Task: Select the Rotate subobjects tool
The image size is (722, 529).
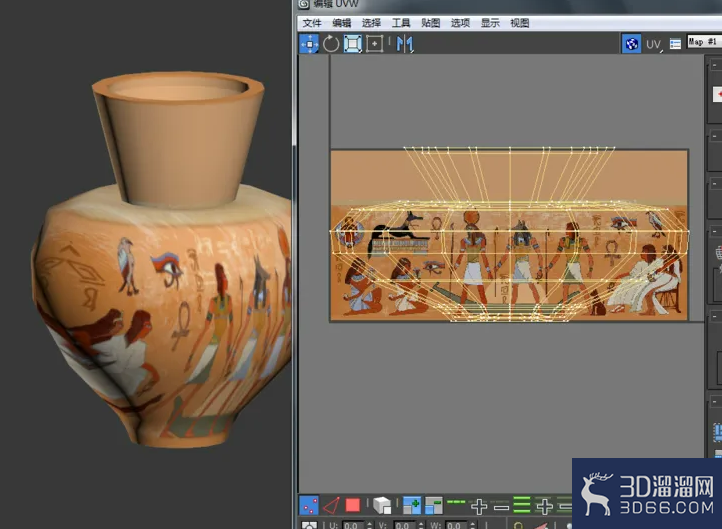Action: [x=331, y=44]
